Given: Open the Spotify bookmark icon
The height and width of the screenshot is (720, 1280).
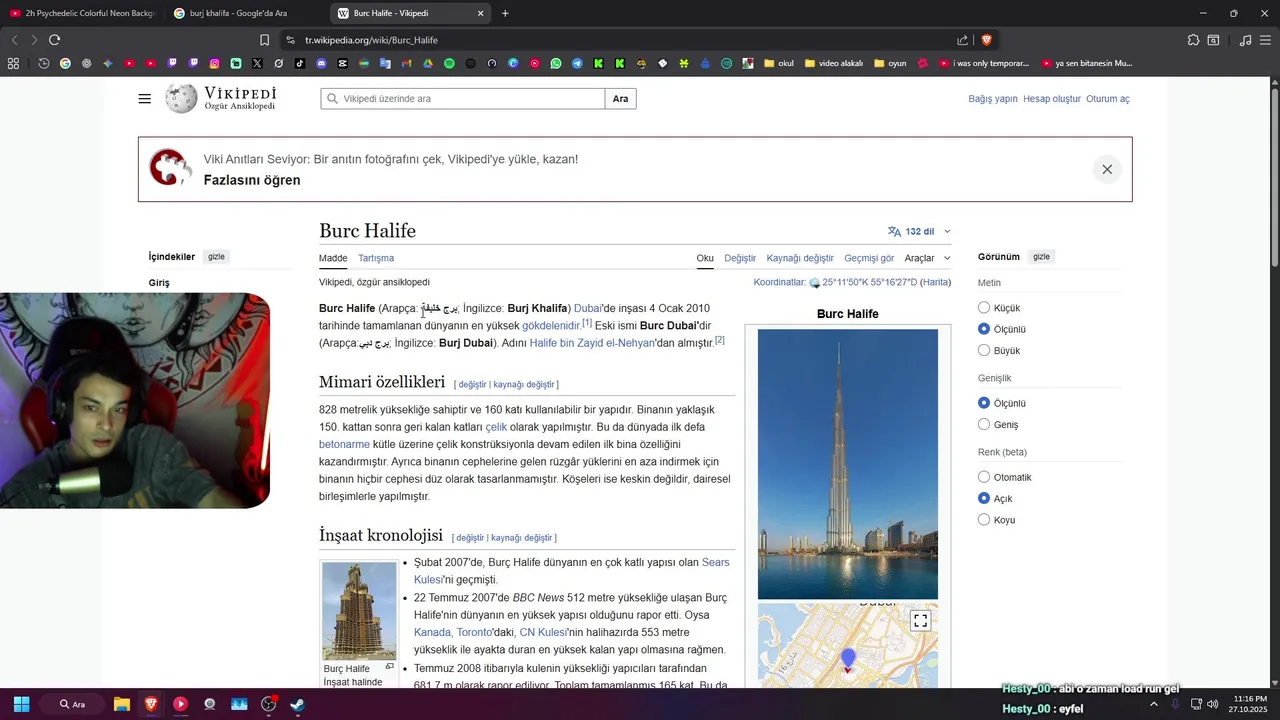Looking at the screenshot, I should 449,63.
